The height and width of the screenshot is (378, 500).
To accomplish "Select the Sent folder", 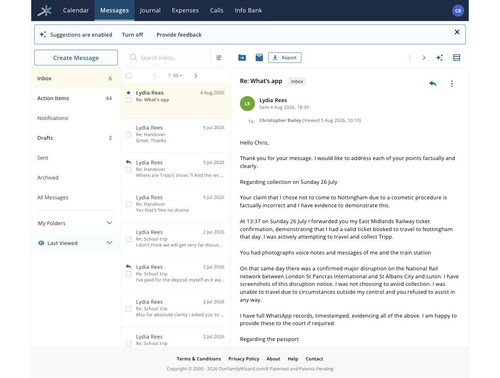I will [76, 158].
